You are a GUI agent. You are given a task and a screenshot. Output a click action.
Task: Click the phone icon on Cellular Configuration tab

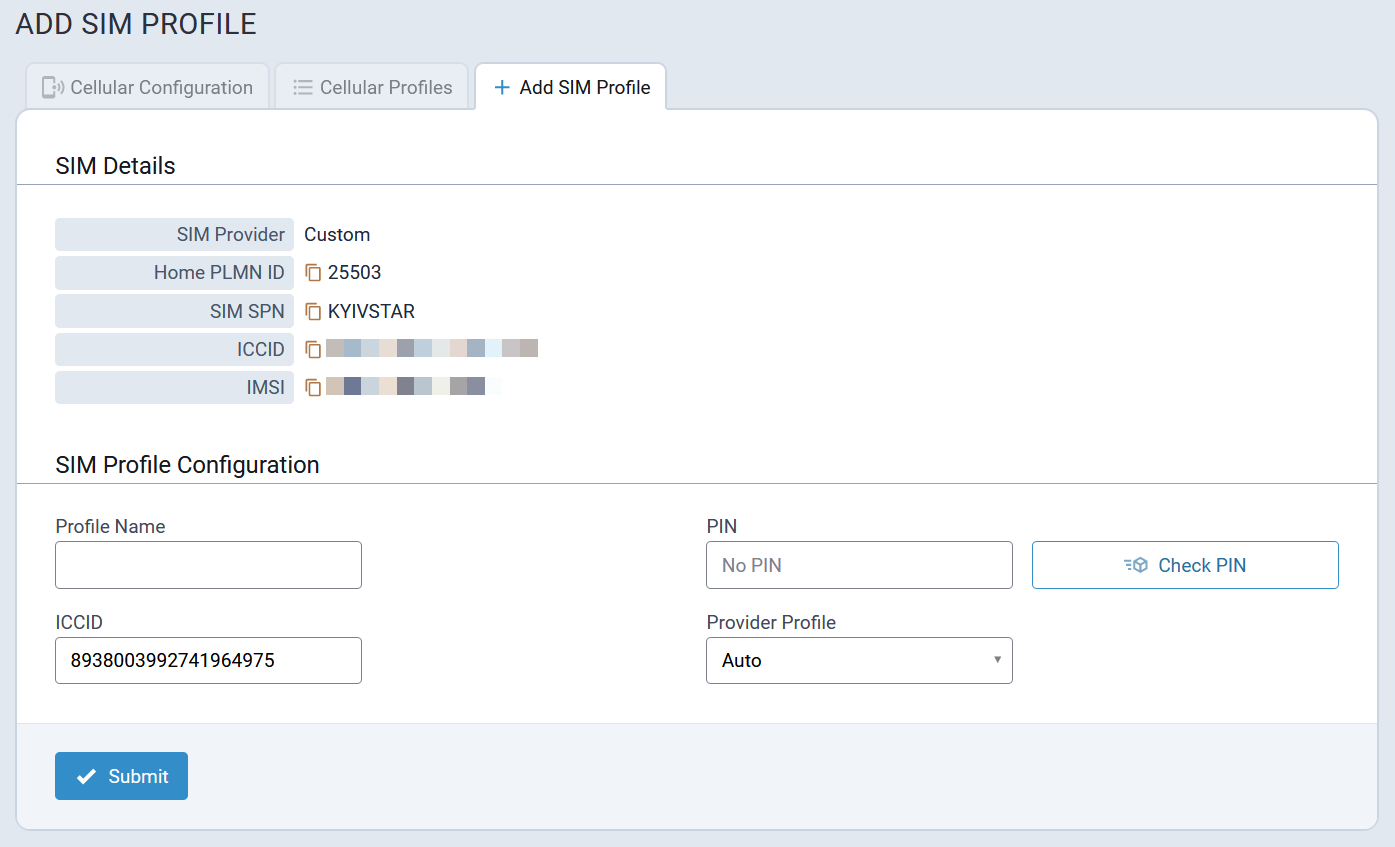tap(52, 88)
